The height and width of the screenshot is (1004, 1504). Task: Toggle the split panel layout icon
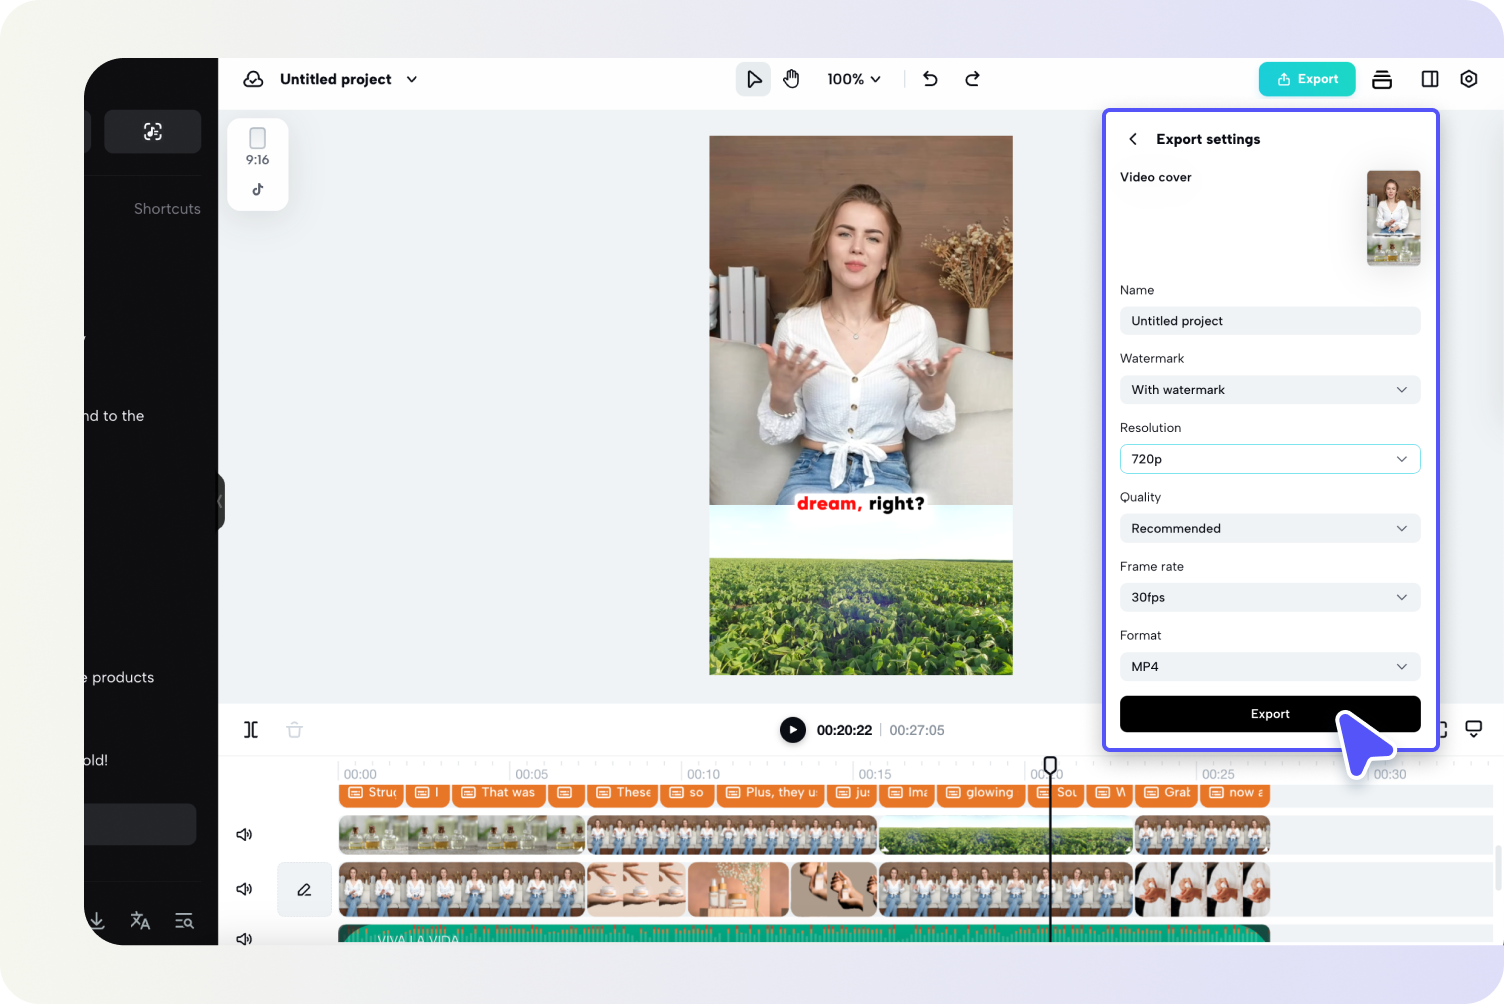click(1430, 79)
